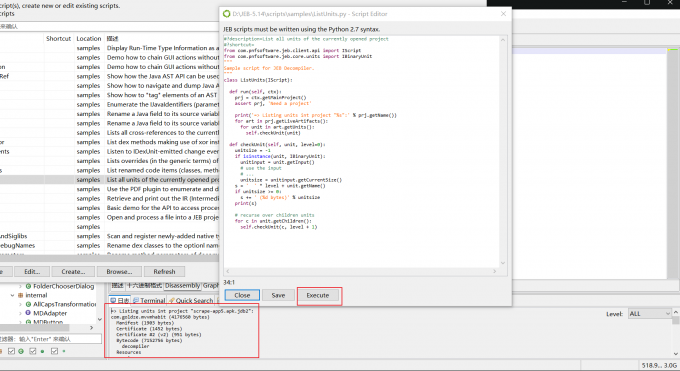Open the Terminal tab
The image size is (680, 371).
click(x=149, y=300)
